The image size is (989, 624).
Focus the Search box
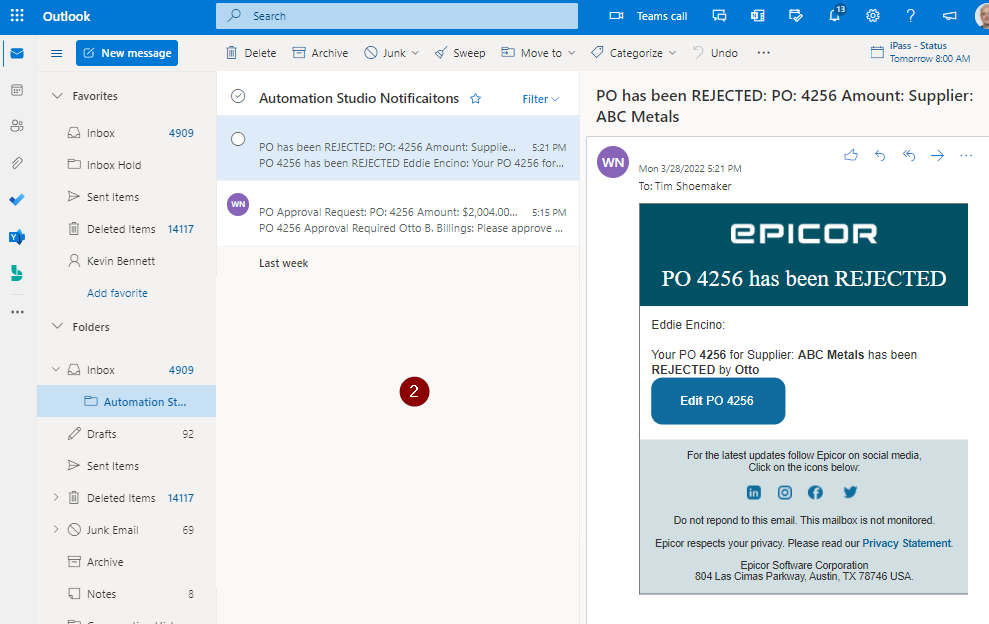(x=397, y=16)
